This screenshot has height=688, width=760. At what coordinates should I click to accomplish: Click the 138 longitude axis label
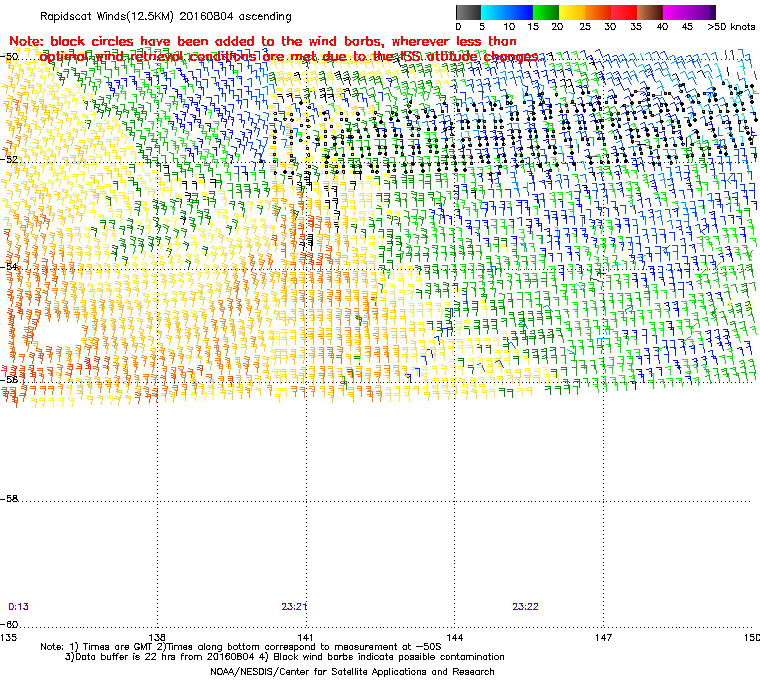(157, 637)
